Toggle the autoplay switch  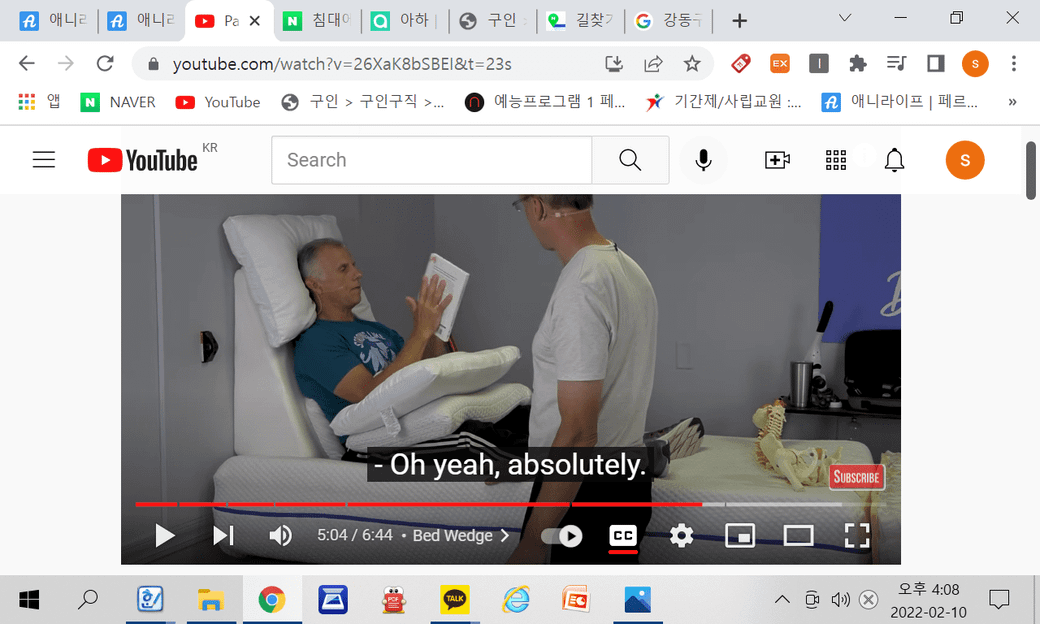(563, 536)
